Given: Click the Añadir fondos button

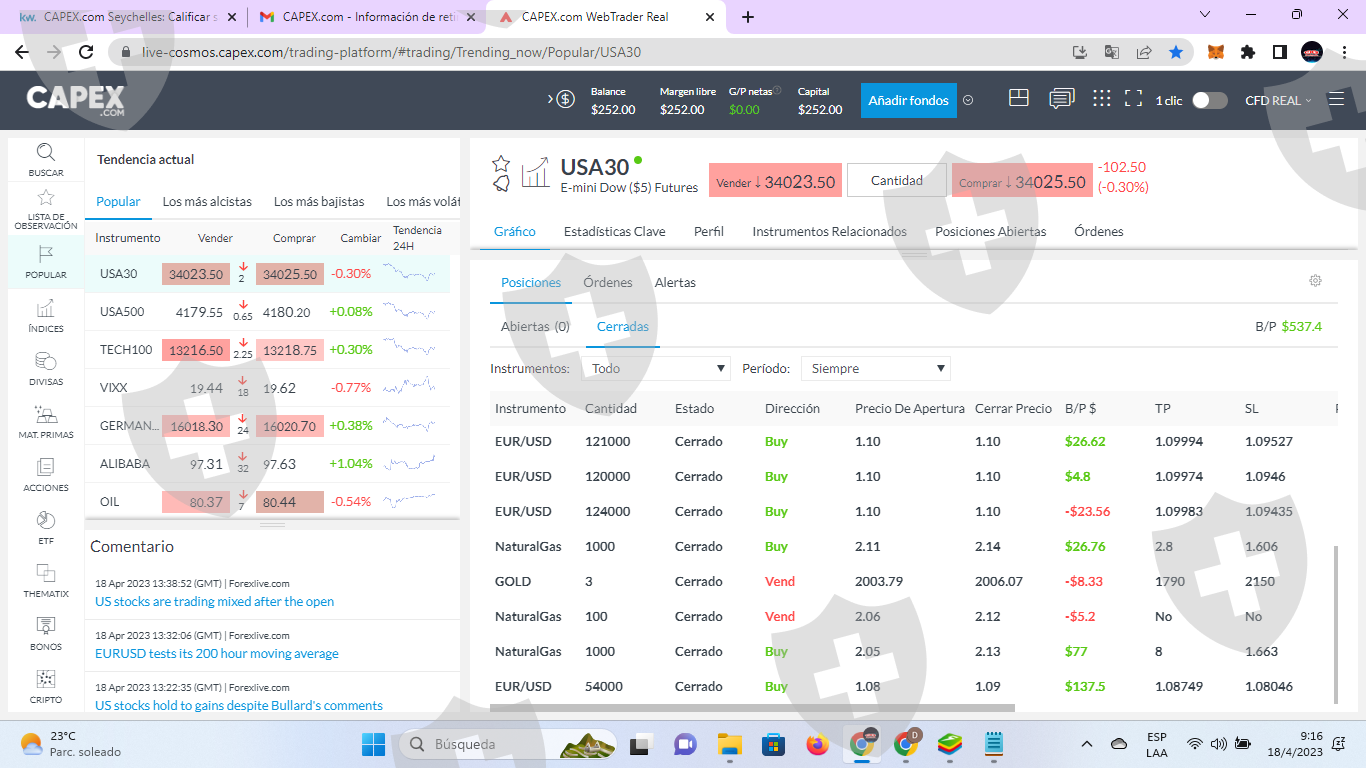Looking at the screenshot, I should click(x=908, y=100).
